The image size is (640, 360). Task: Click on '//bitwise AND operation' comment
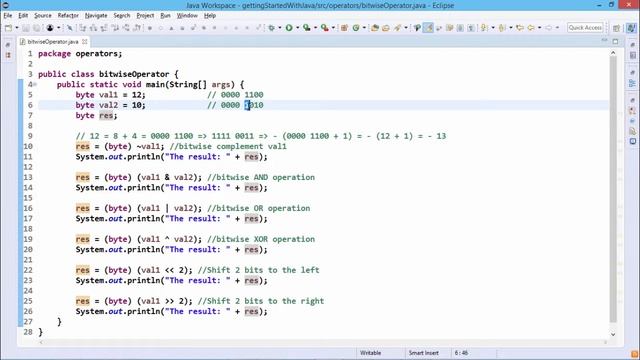click(x=261, y=177)
